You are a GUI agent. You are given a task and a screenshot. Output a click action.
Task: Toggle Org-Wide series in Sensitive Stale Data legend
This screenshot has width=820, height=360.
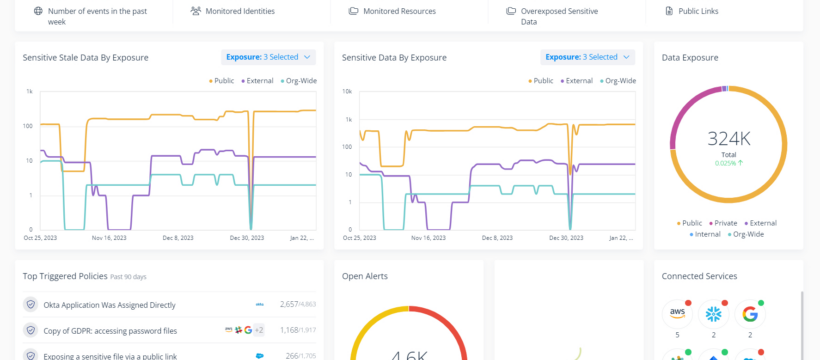299,81
